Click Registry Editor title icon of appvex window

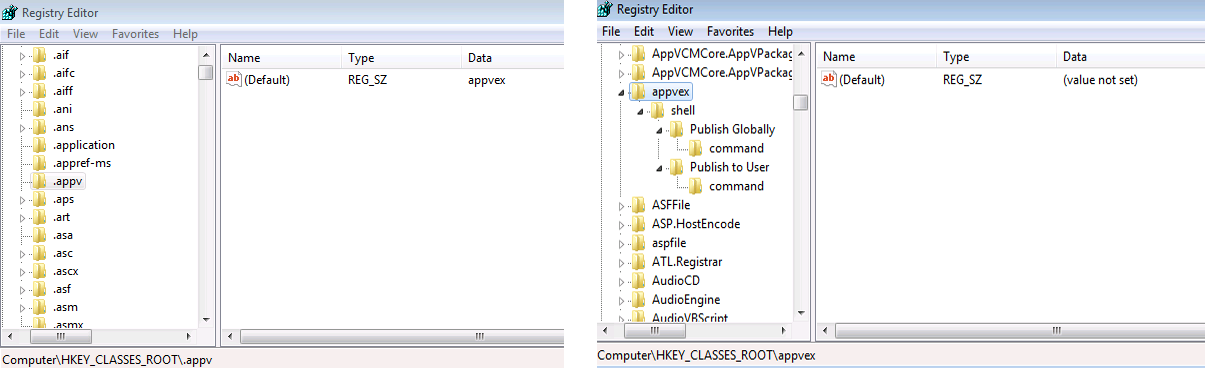pos(604,9)
